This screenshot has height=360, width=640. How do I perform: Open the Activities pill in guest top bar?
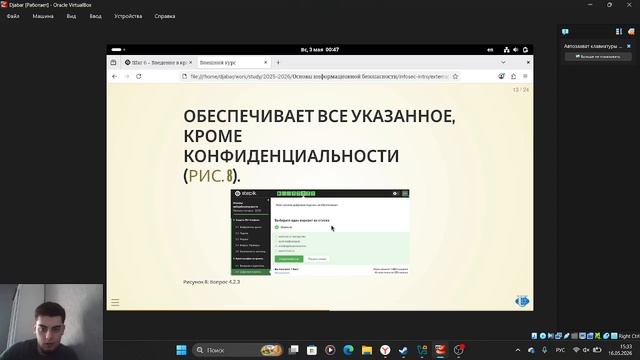click(118, 50)
